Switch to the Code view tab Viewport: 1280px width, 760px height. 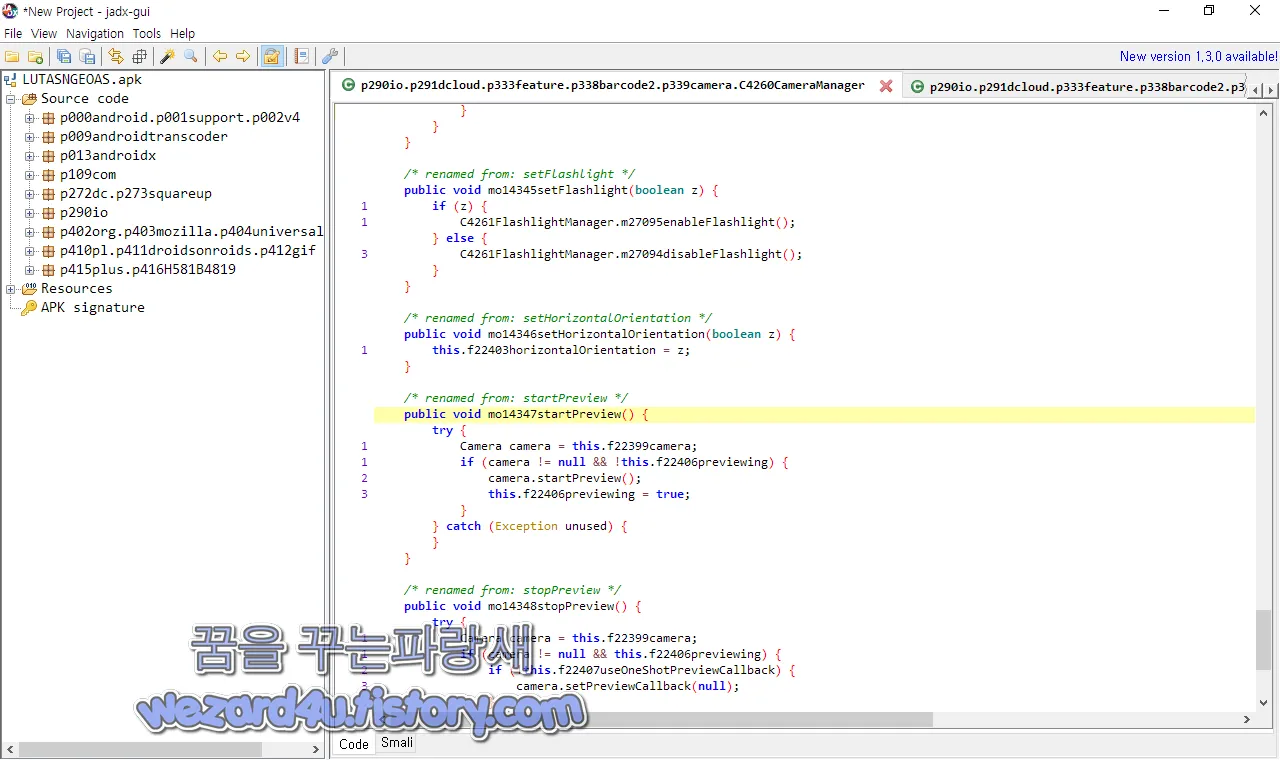coord(354,744)
